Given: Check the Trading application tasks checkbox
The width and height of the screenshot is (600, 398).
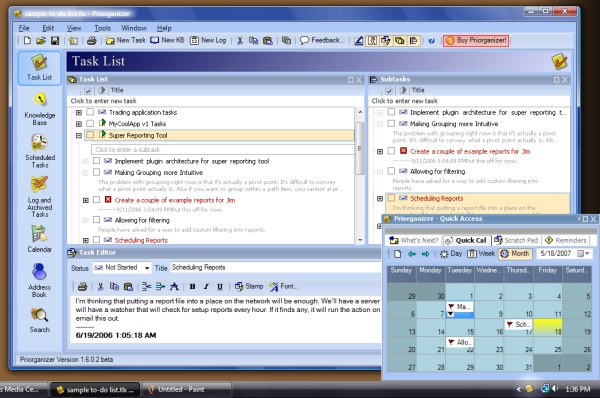Looking at the screenshot, I should pyautogui.click(x=90, y=112).
